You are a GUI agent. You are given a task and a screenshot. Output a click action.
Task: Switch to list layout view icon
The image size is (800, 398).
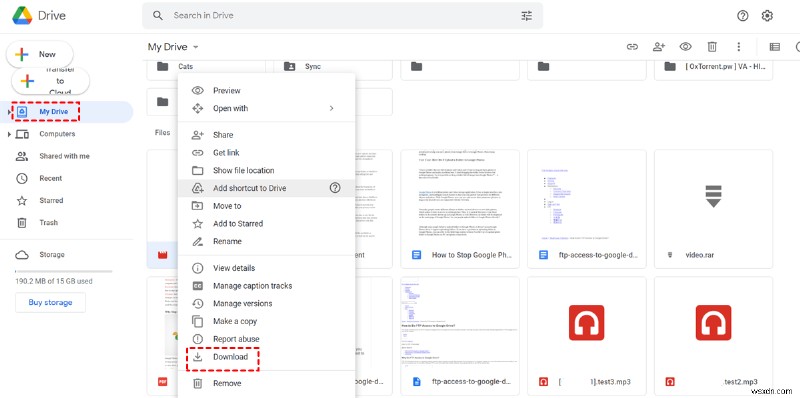(774, 47)
